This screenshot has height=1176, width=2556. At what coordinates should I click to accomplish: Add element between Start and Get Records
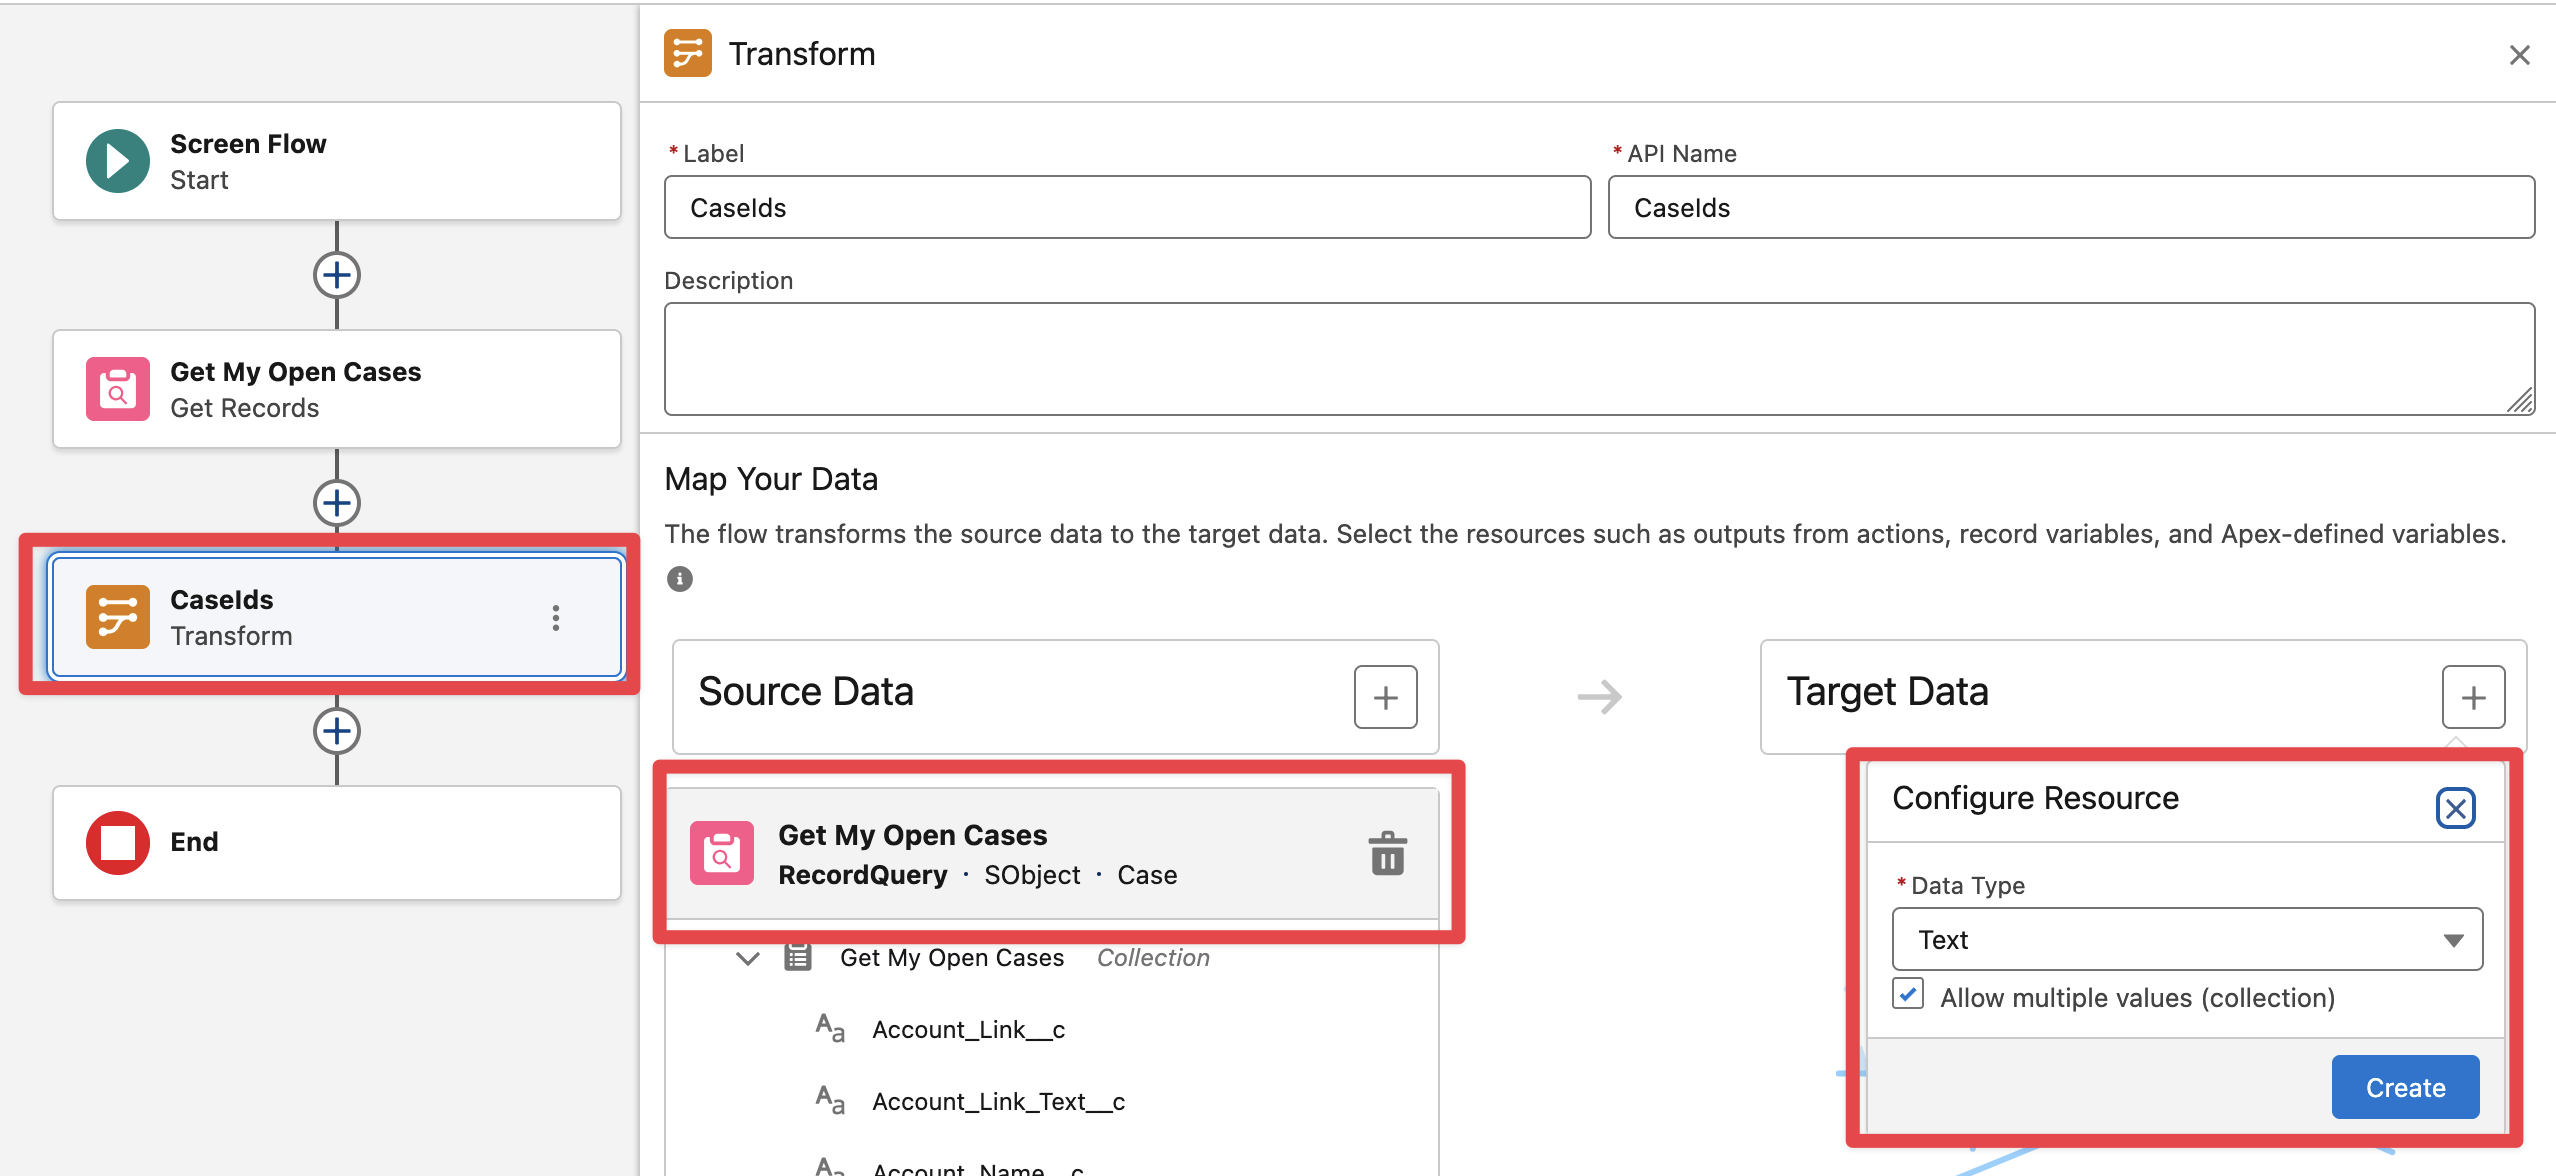(x=337, y=275)
